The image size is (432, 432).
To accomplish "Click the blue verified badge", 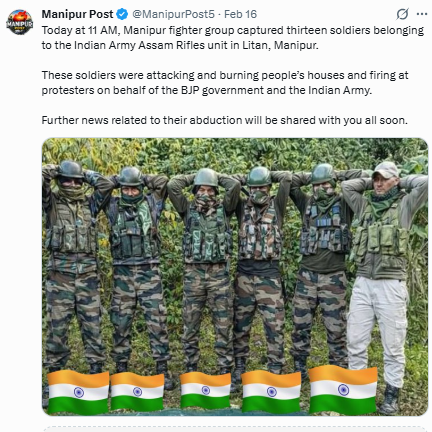I will click(122, 14).
